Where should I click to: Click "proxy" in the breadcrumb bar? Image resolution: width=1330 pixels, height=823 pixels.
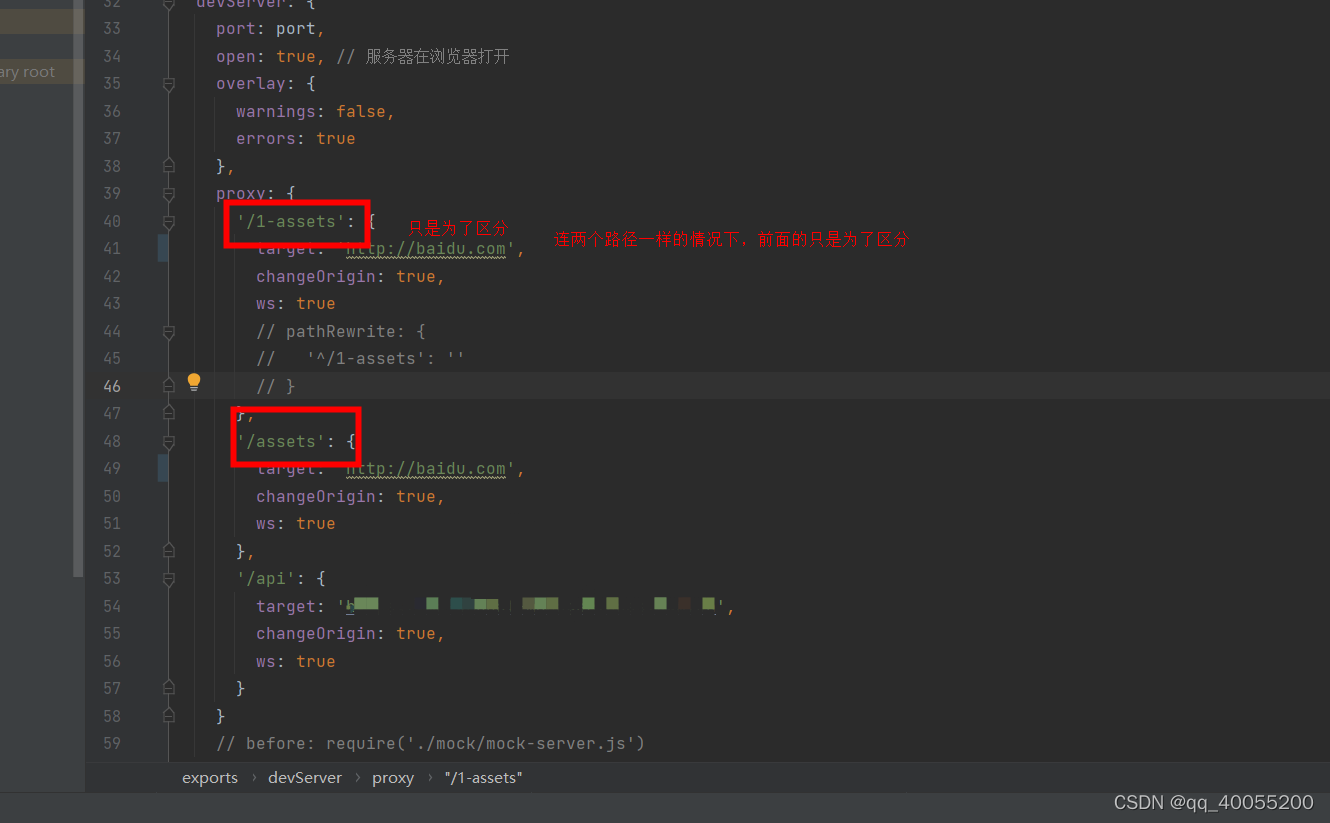(x=392, y=777)
